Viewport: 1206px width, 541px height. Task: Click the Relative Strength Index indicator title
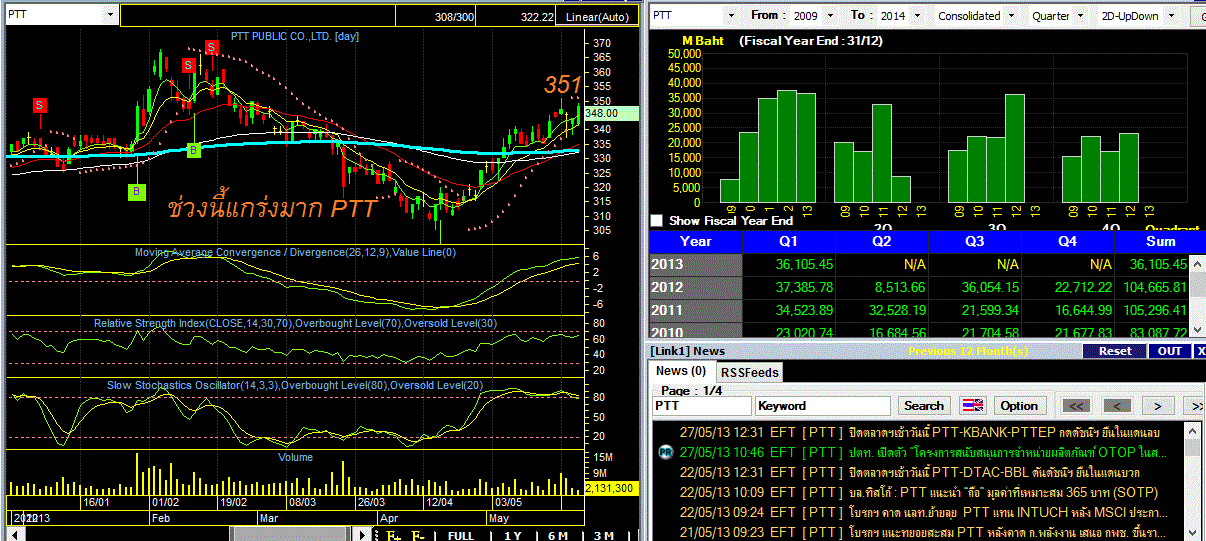pos(295,324)
